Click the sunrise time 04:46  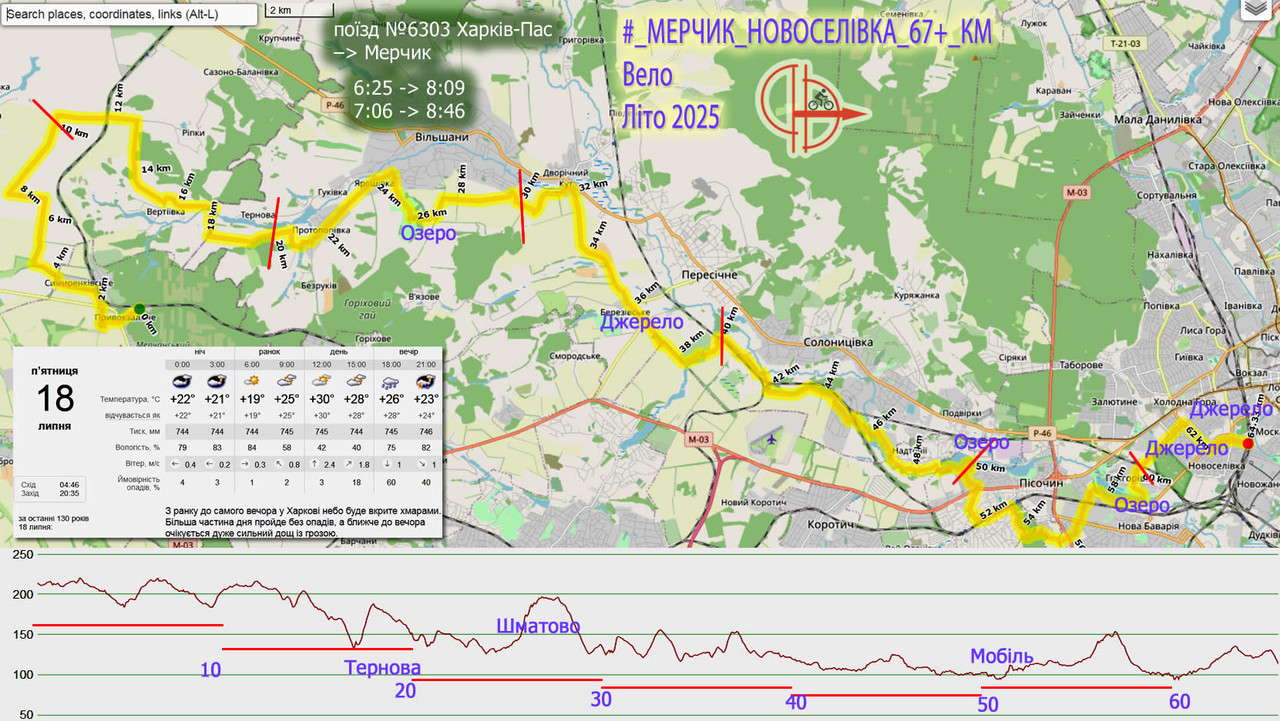[x=70, y=483]
